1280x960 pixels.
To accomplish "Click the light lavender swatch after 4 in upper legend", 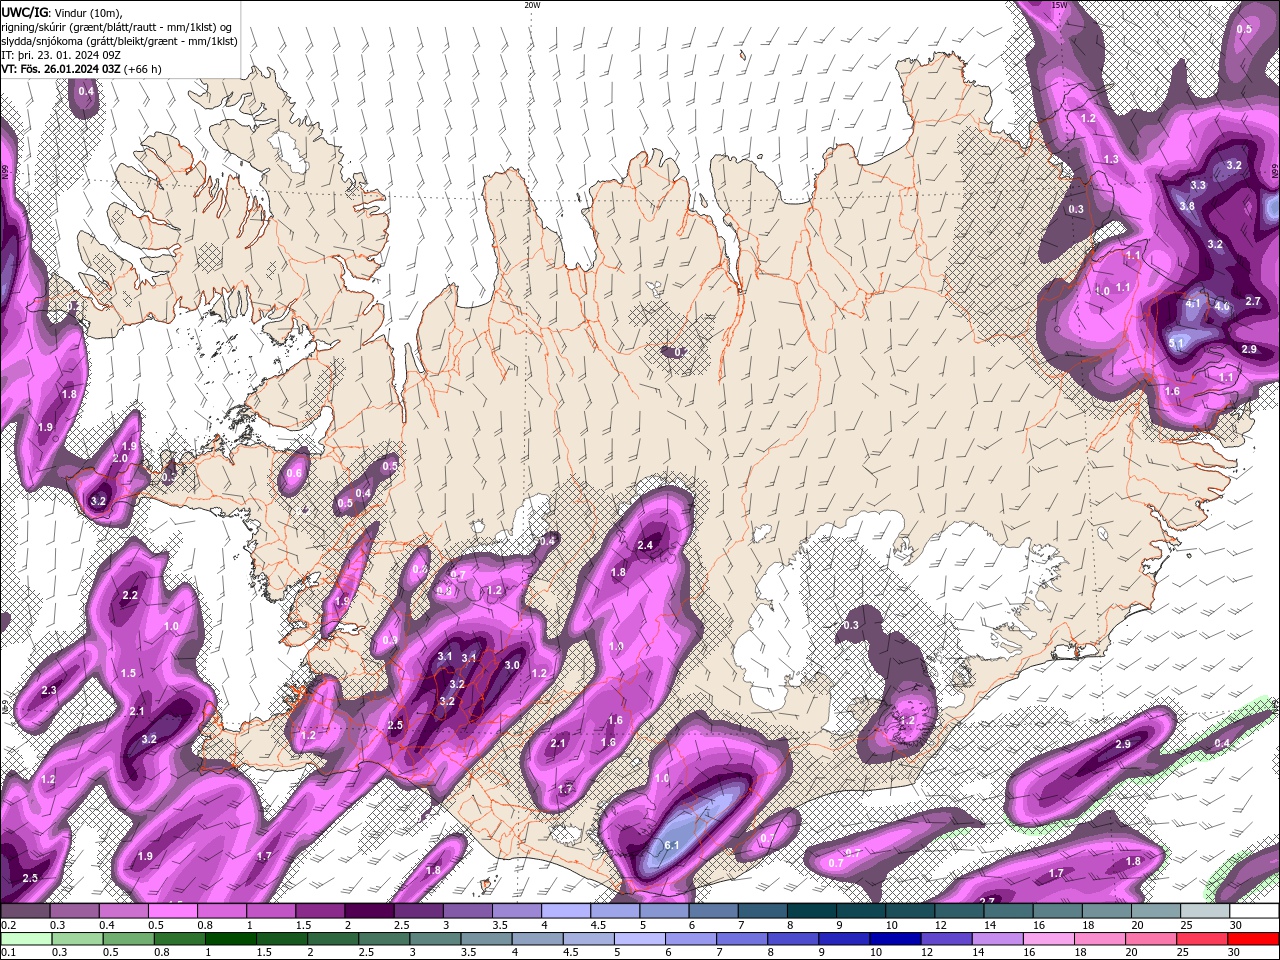I will coord(565,911).
